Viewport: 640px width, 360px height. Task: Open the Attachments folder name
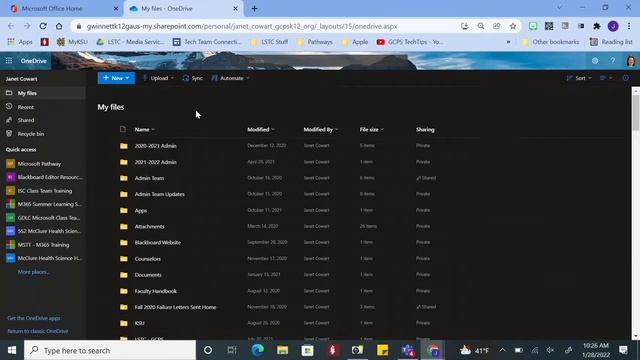coord(149,227)
